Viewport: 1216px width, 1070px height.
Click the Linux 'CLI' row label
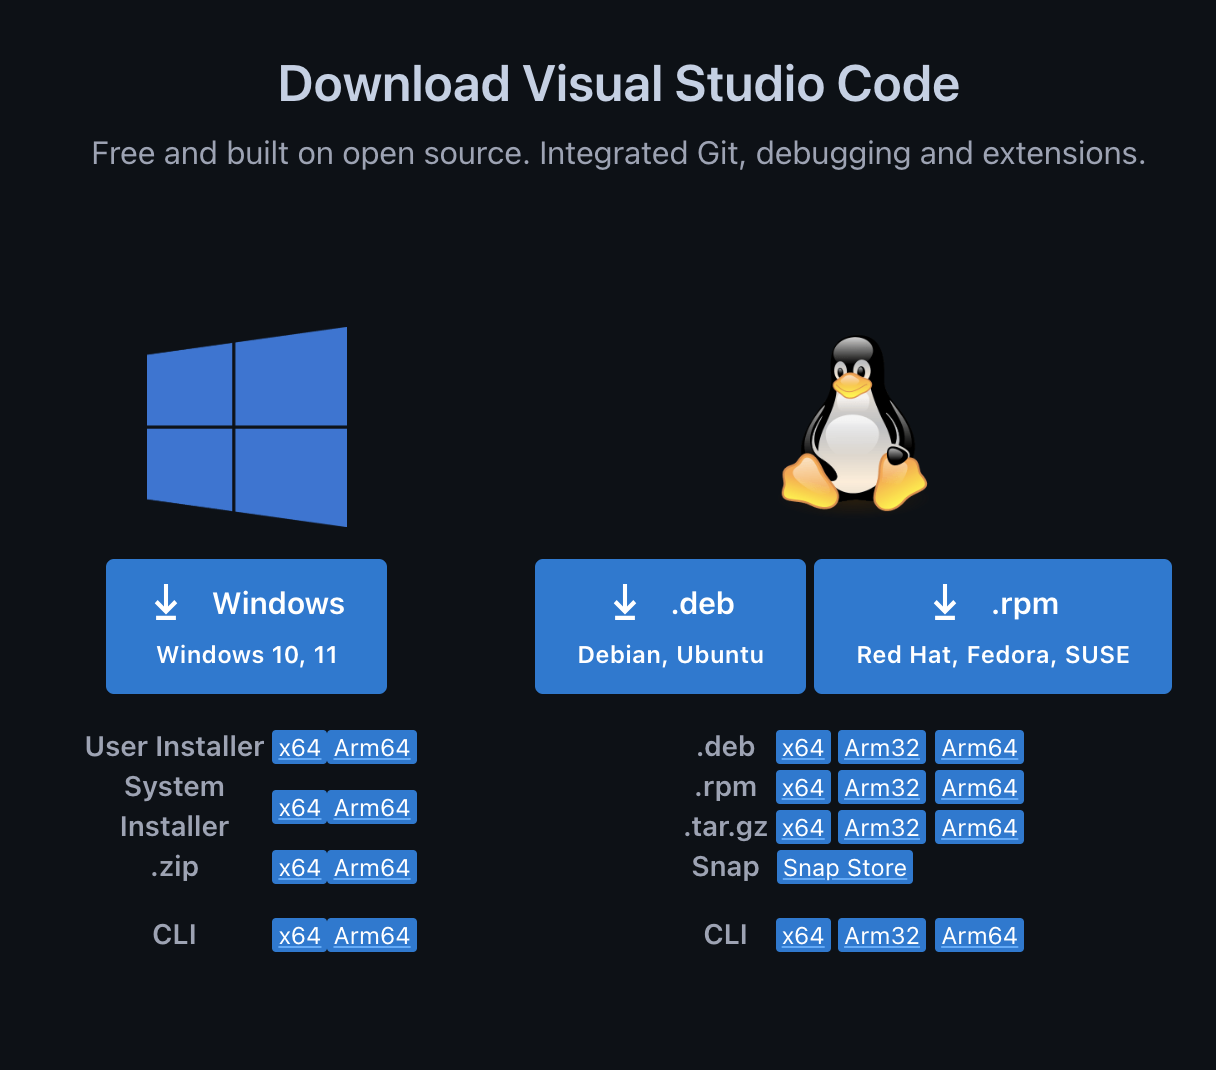(x=726, y=935)
